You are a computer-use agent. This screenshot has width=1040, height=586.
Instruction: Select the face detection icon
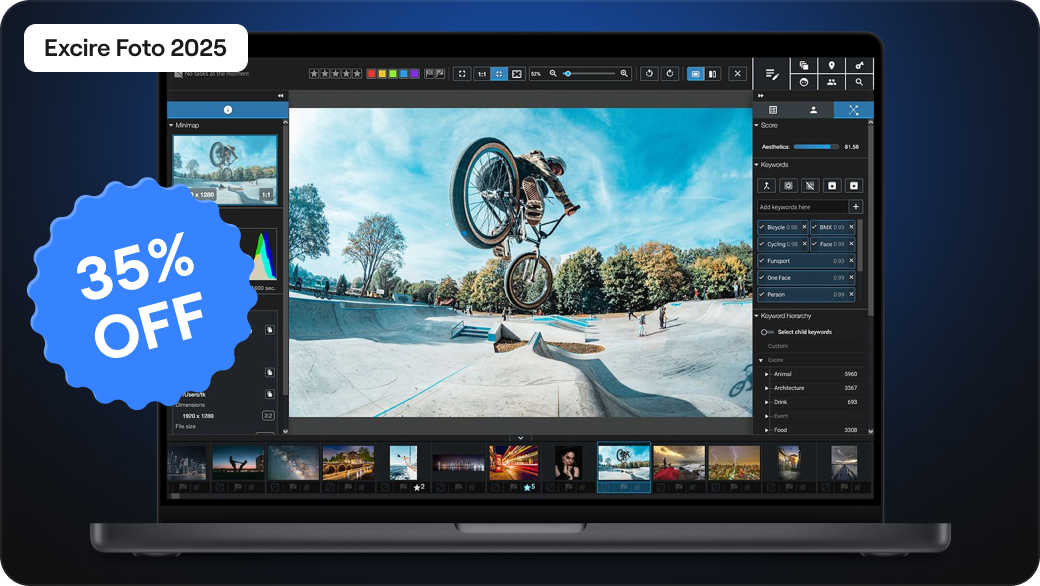point(803,82)
